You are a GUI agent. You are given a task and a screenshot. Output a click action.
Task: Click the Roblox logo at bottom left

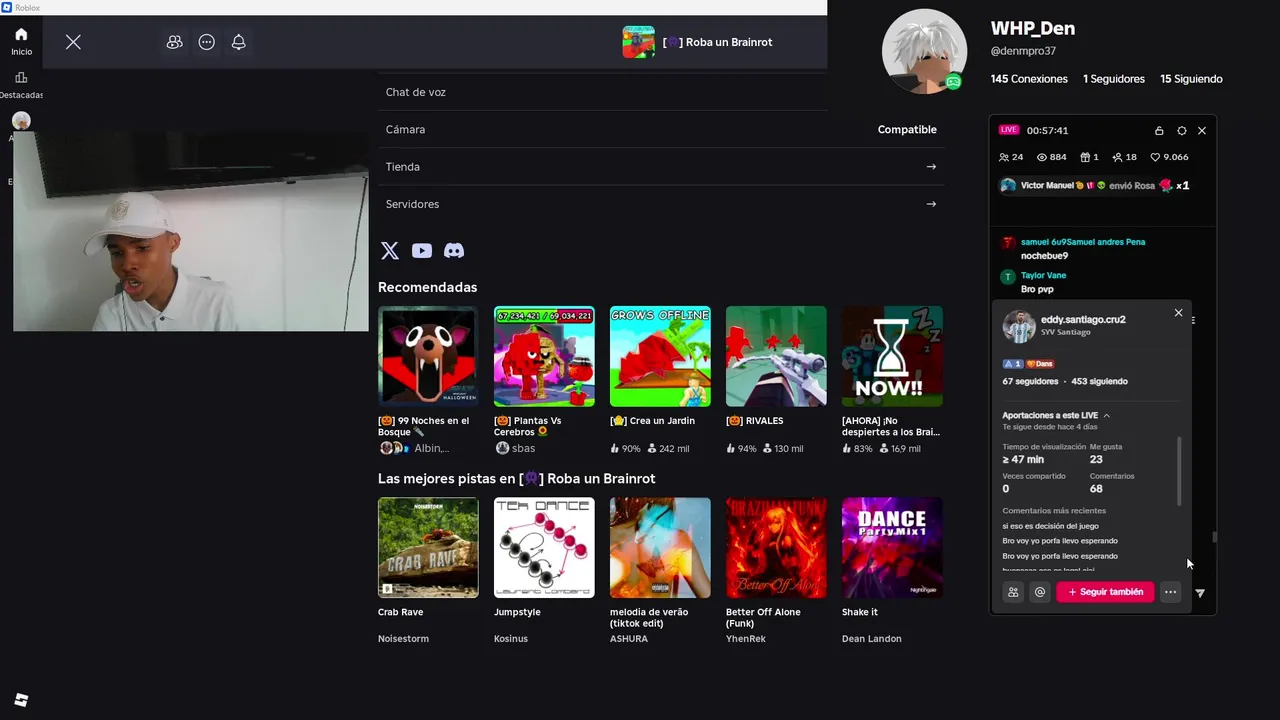(21, 700)
